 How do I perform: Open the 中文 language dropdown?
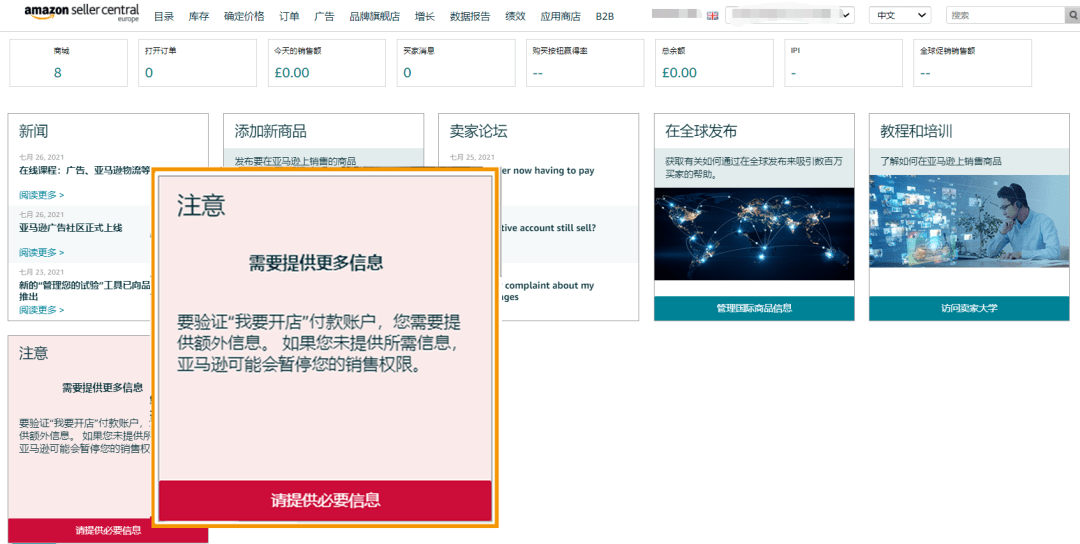899,16
